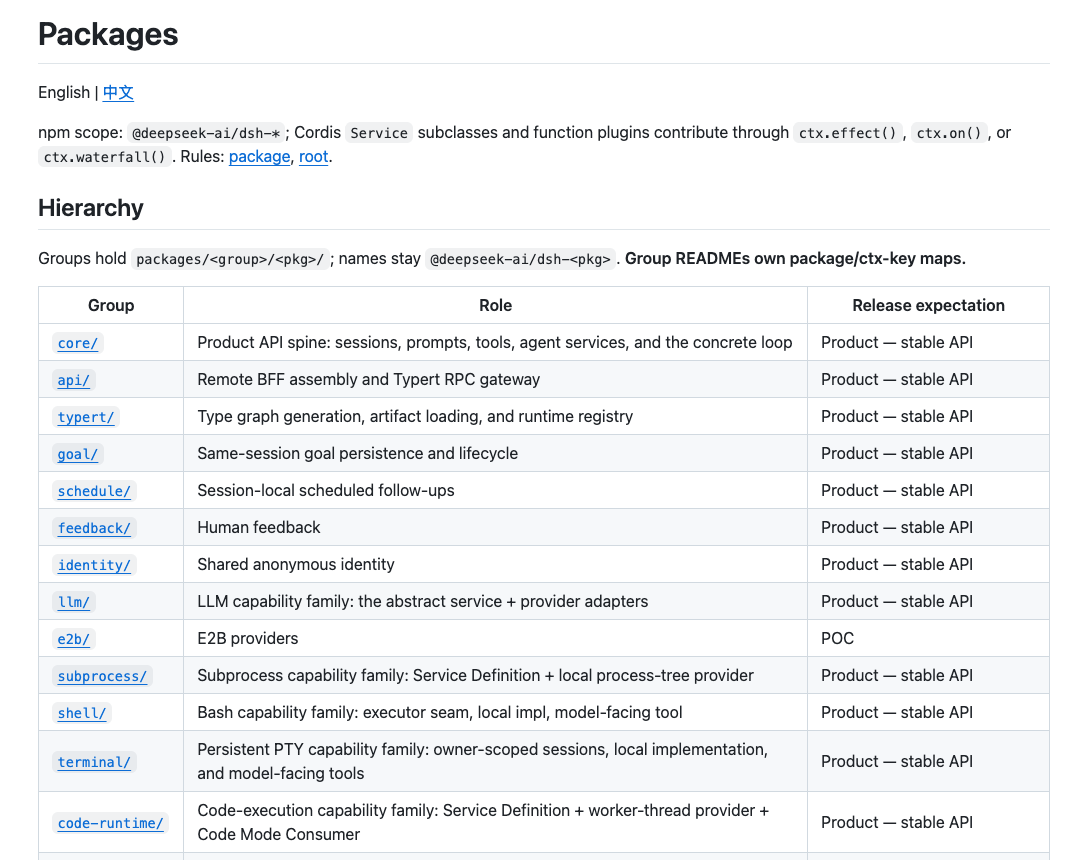Click bold 'Group READMEs own package/ctx-key maps.'

[x=795, y=259]
